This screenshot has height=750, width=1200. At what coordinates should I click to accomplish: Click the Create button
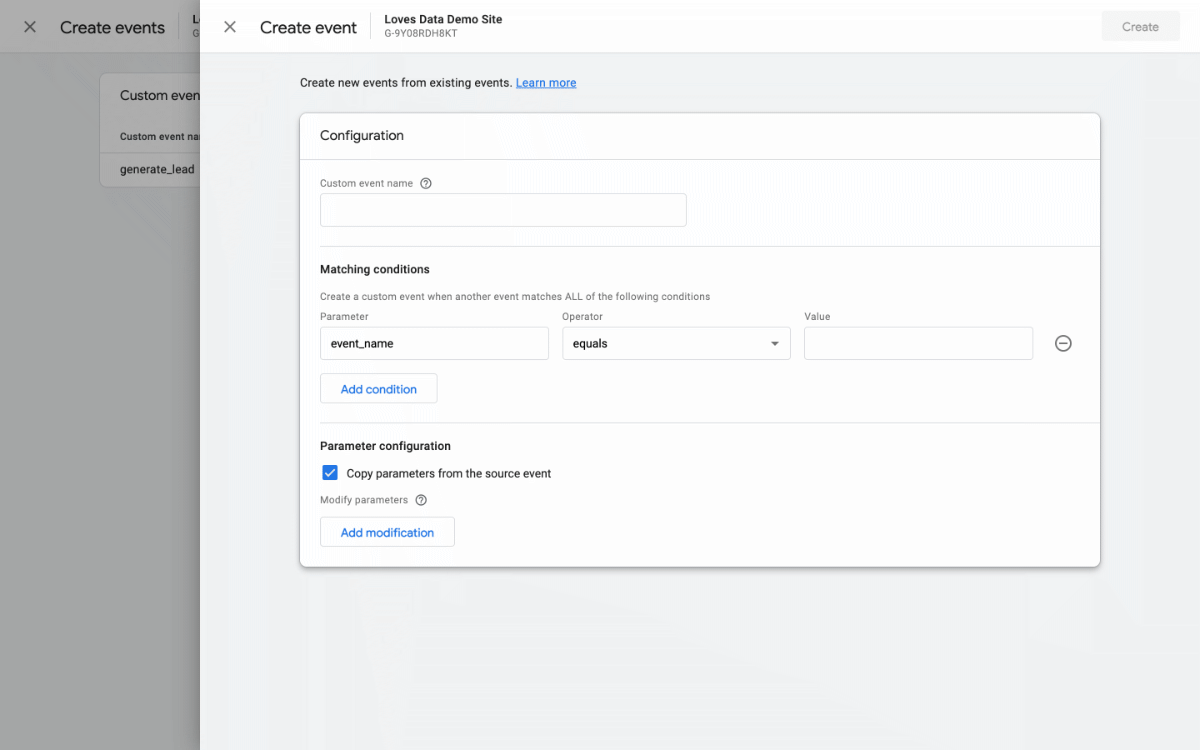[1139, 27]
